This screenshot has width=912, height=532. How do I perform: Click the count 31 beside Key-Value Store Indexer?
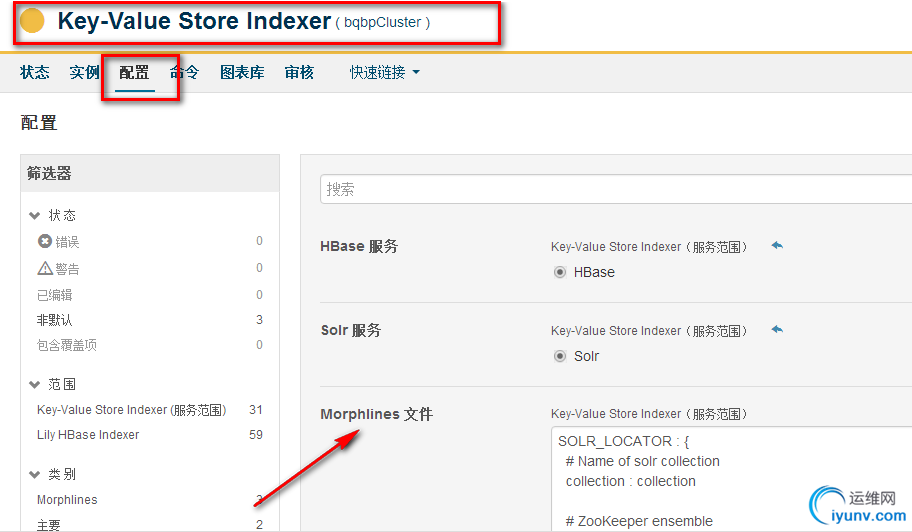pyautogui.click(x=256, y=410)
